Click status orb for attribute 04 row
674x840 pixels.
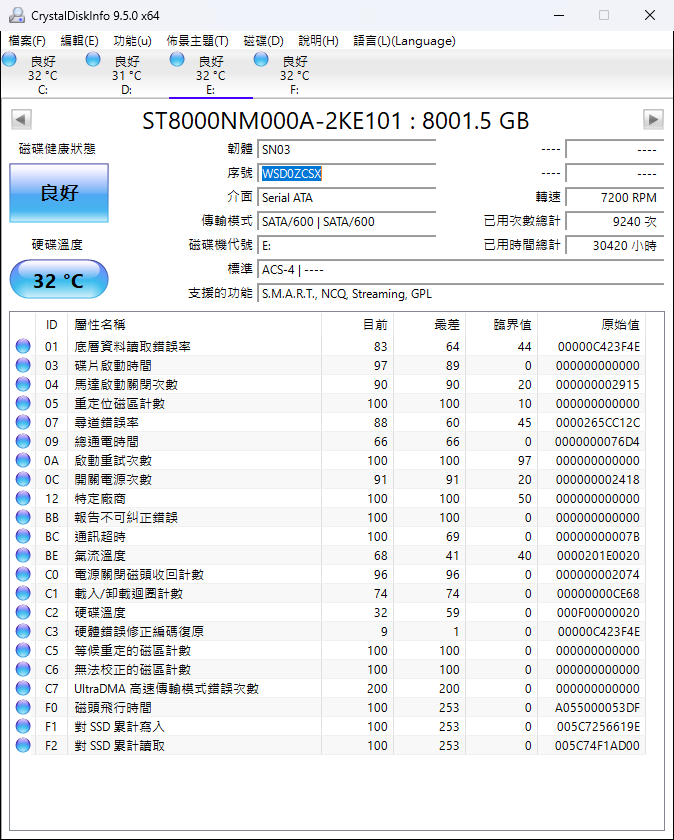coord(23,384)
